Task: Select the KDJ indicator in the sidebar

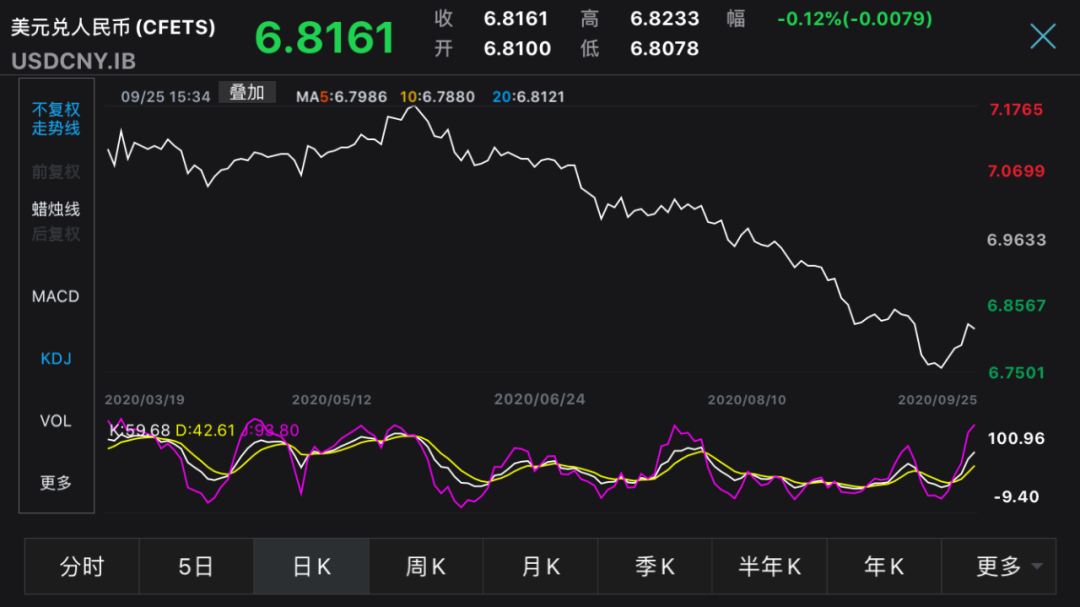Action: click(x=55, y=357)
